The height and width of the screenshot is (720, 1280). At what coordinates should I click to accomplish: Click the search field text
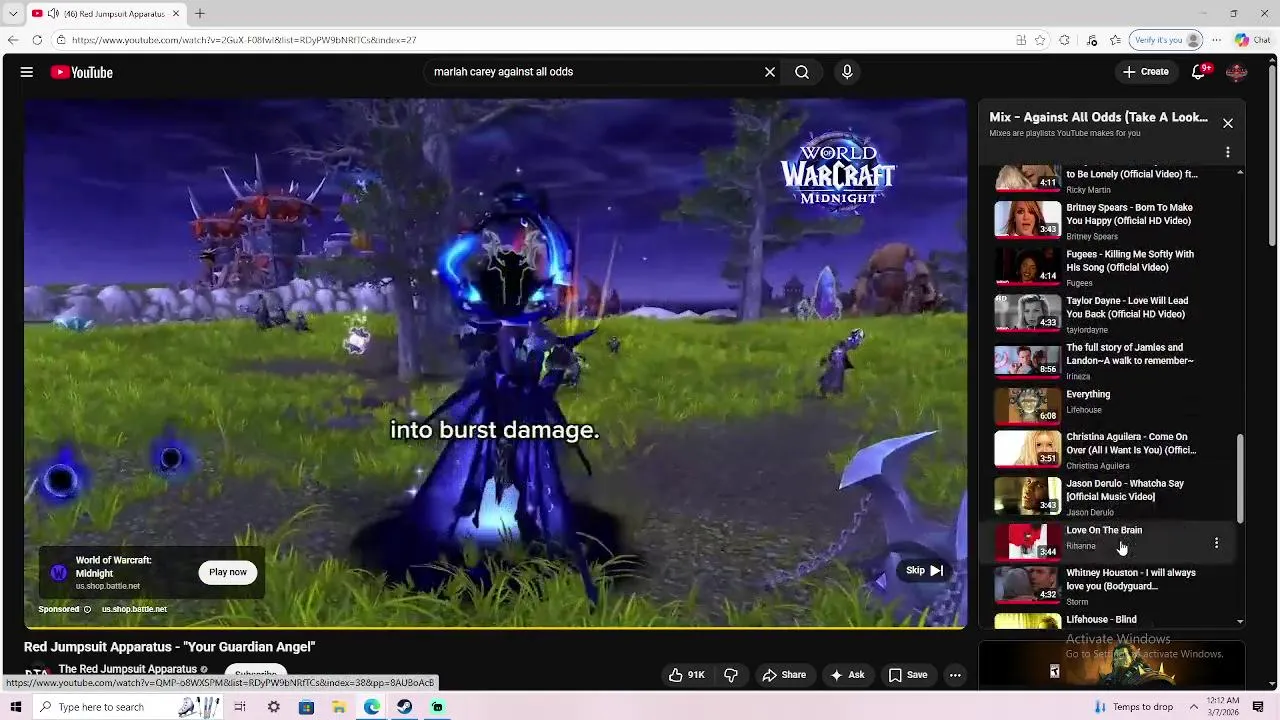[503, 72]
